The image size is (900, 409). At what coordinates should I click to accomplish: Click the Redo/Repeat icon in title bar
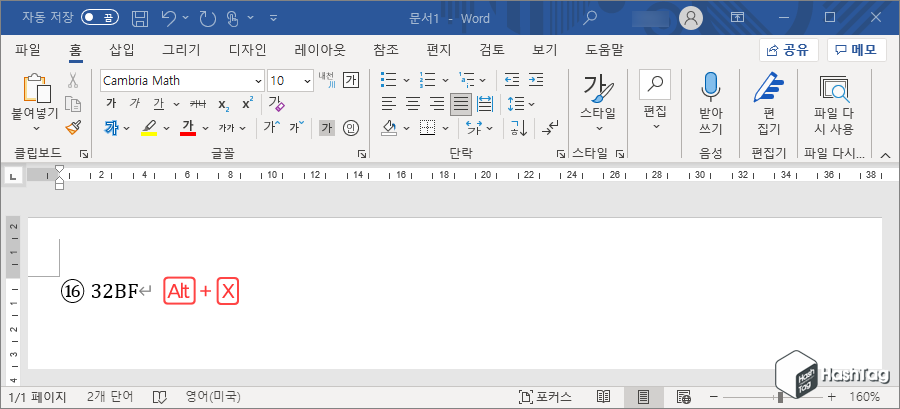(x=207, y=18)
